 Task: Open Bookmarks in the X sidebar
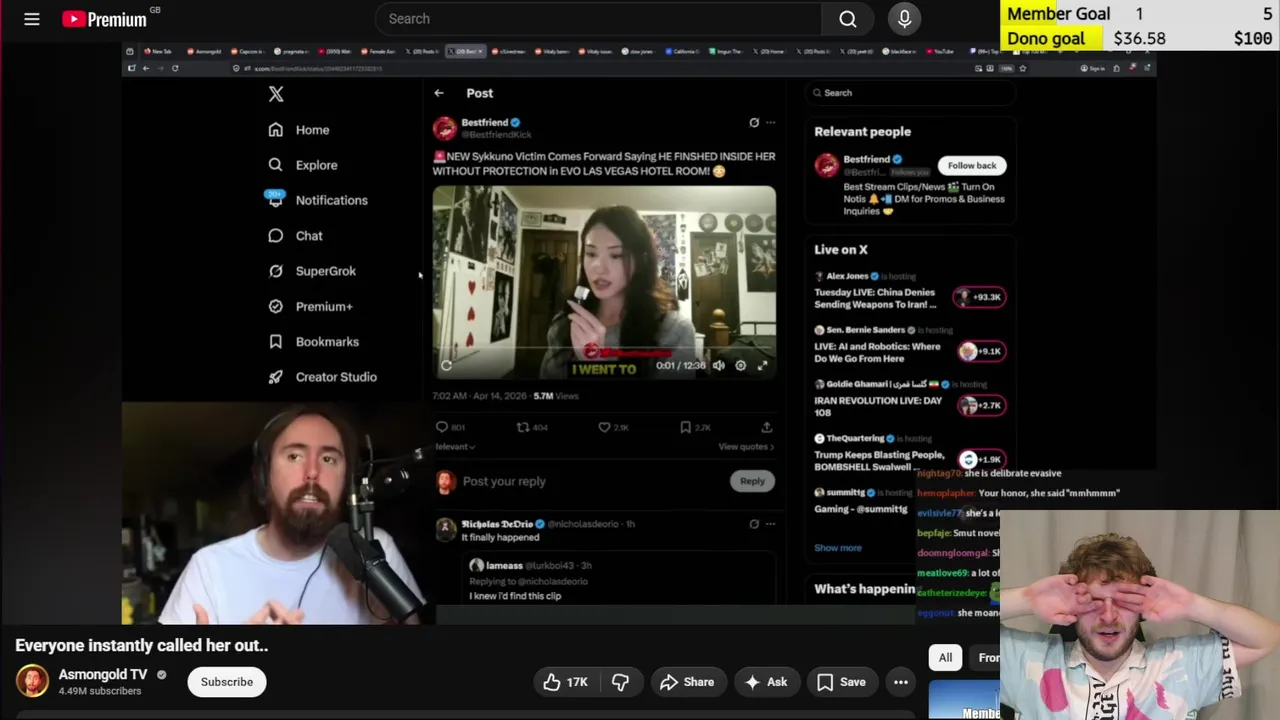pyautogui.click(x=313, y=342)
